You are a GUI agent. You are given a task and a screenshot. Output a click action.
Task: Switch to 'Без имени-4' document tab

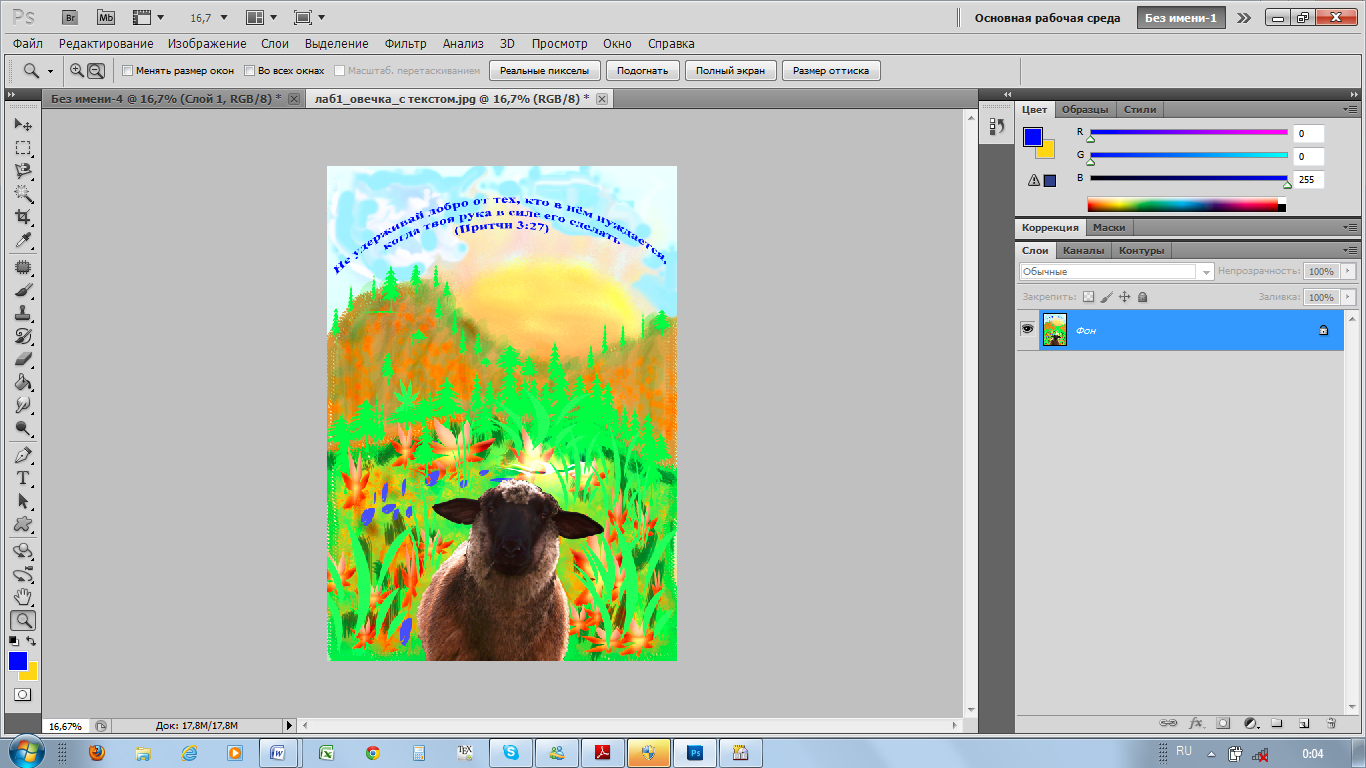pos(166,98)
